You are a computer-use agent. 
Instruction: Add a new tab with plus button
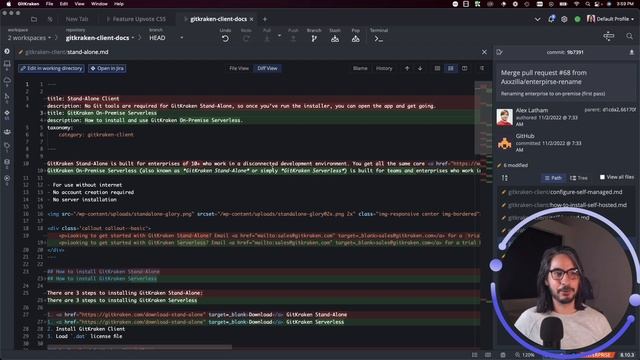pos(264,19)
